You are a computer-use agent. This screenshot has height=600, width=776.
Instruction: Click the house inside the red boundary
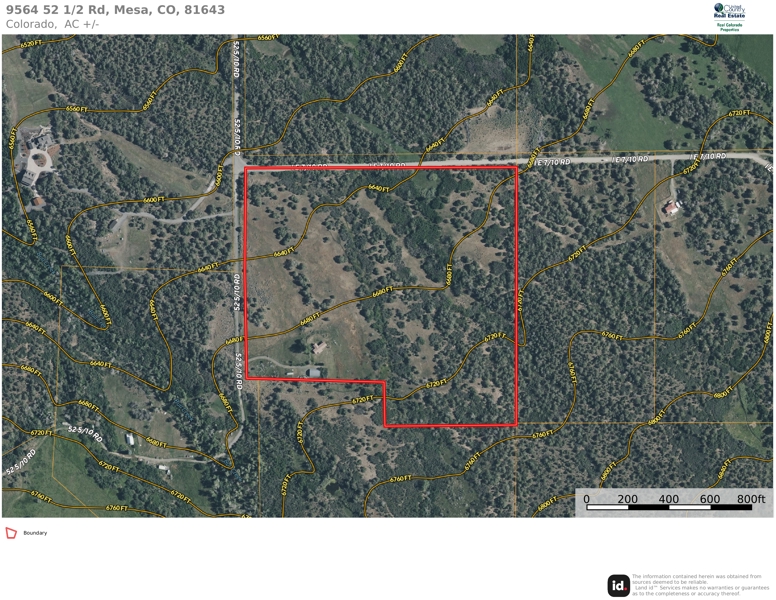coord(319,347)
